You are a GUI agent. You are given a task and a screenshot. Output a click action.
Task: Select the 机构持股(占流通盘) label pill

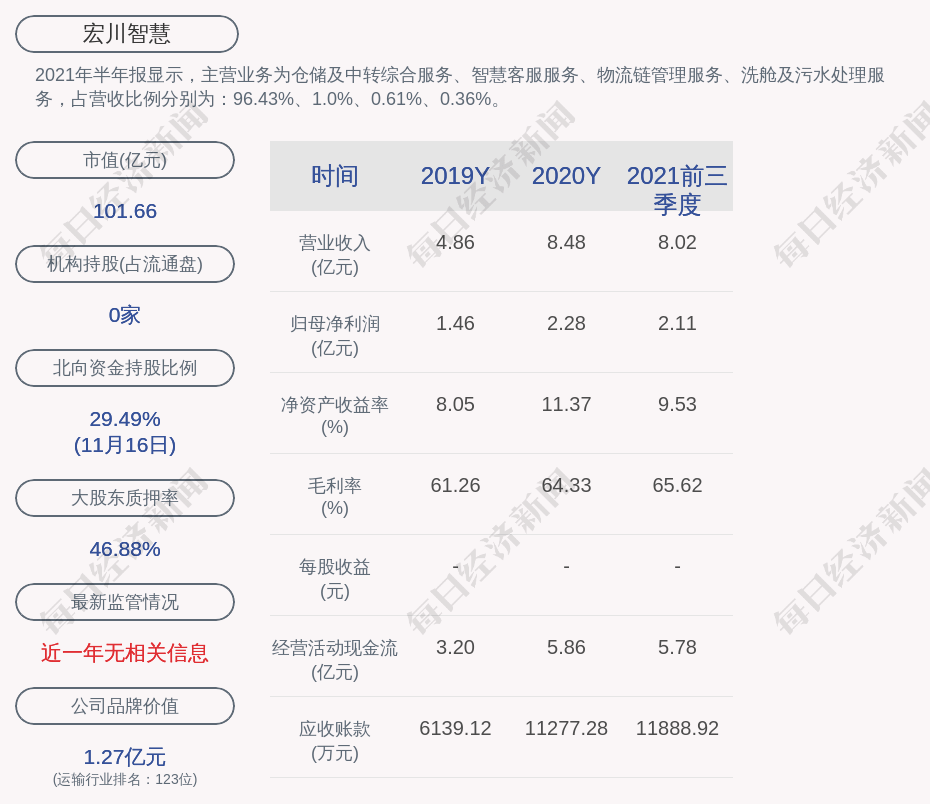(x=125, y=264)
